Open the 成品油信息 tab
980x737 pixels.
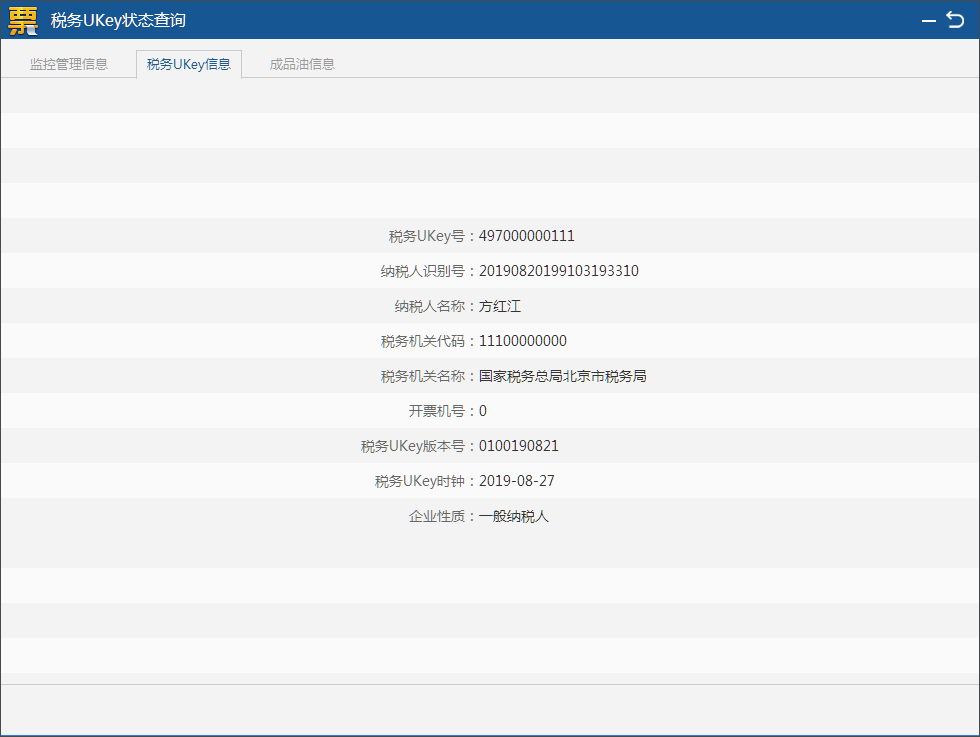(x=302, y=64)
